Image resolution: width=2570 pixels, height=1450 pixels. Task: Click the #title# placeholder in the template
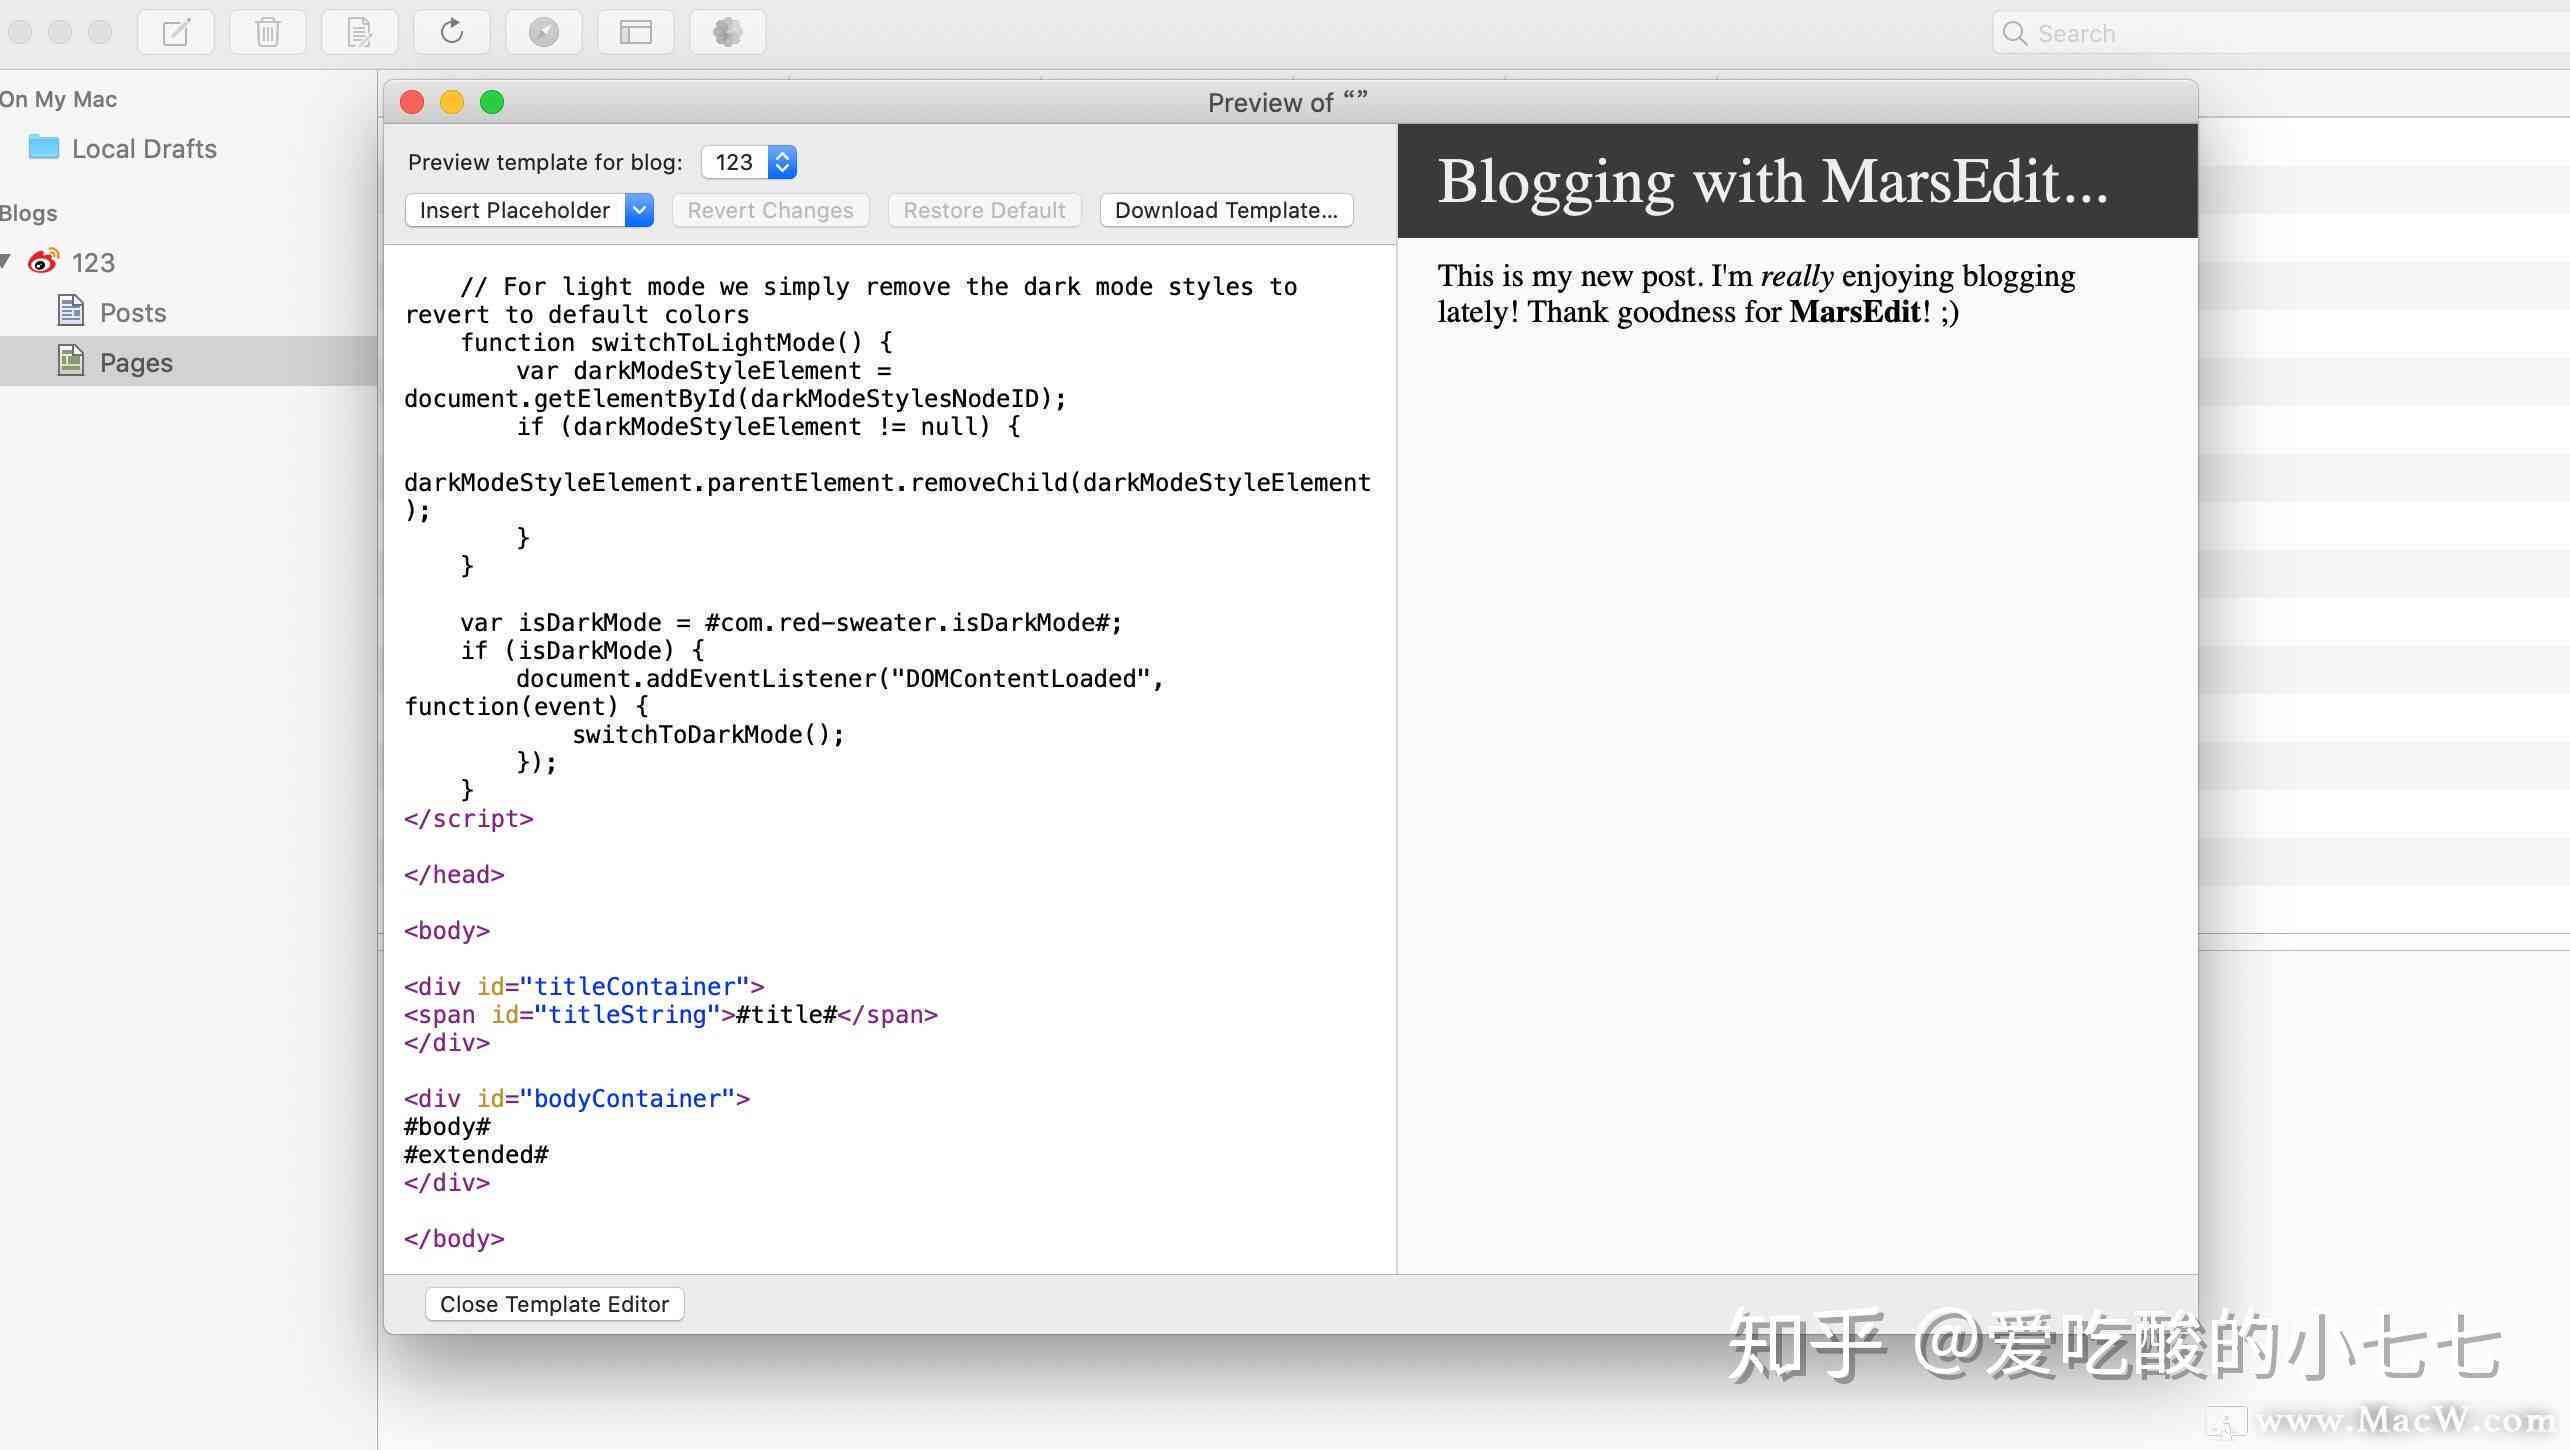(786, 1015)
